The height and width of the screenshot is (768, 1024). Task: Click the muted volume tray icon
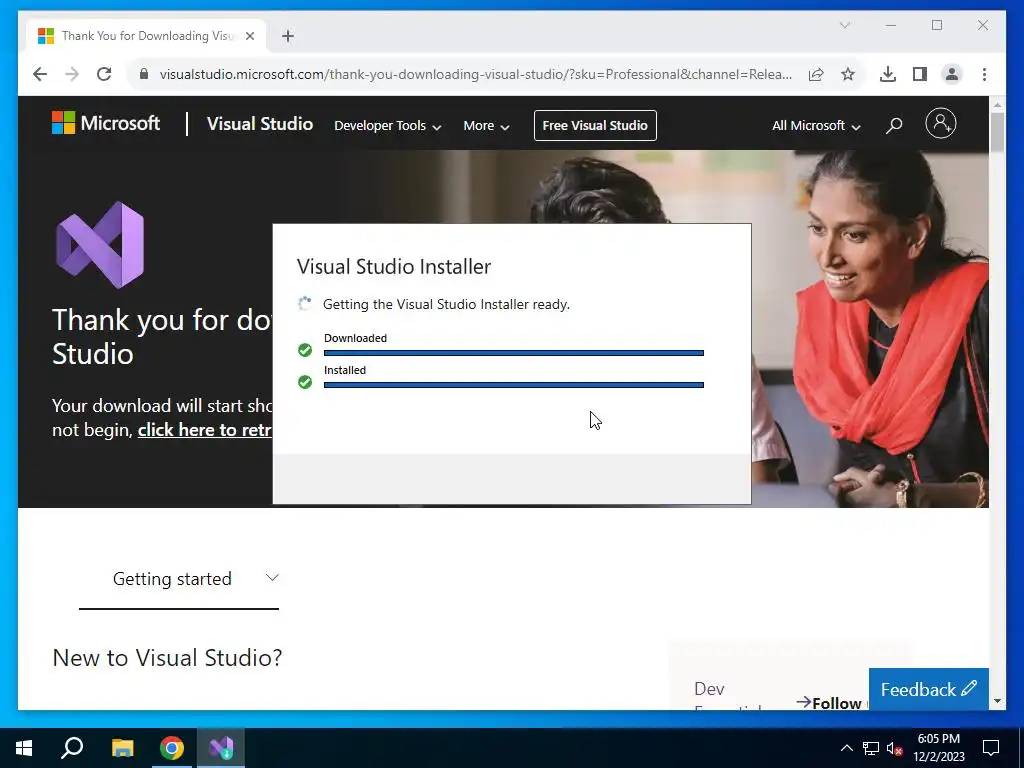click(x=895, y=748)
